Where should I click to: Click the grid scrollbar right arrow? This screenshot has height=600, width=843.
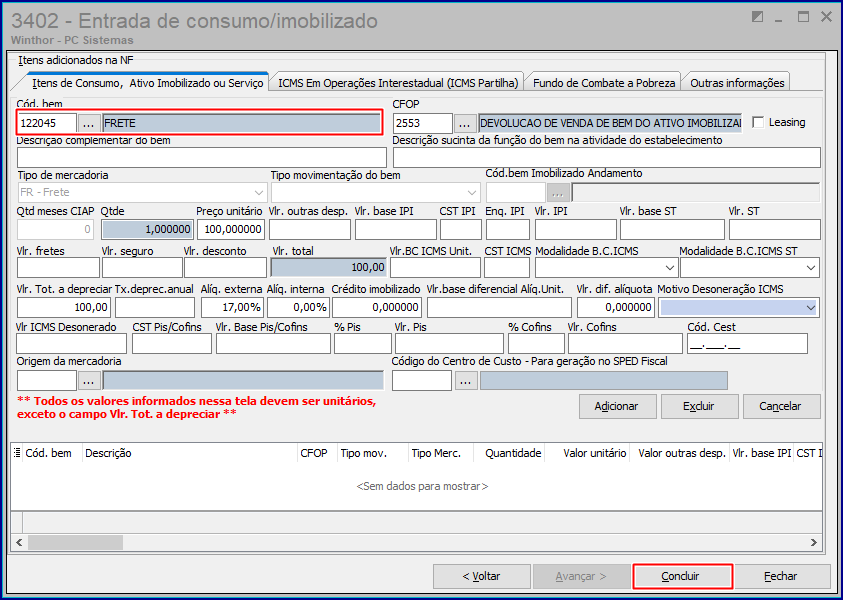[x=813, y=542]
